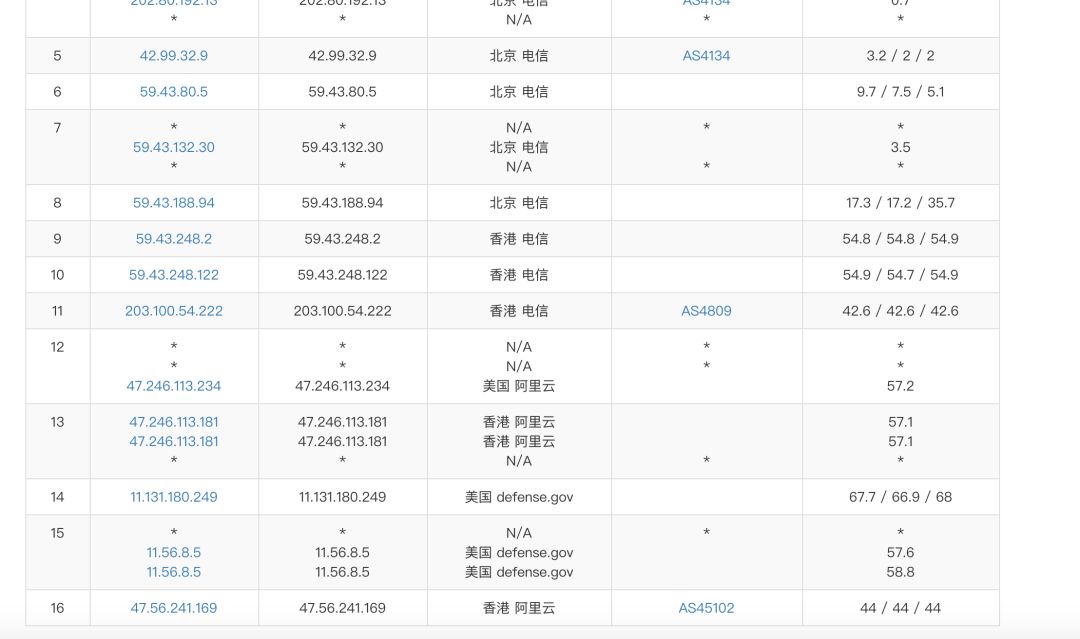Image resolution: width=1080 pixels, height=639 pixels.
Task: Select the 美国 defense.gov location in hop 14
Action: coord(519,497)
